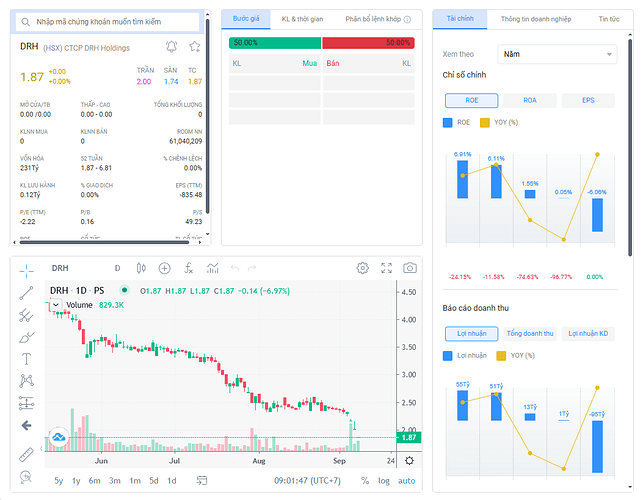Toggle chart fullscreen mode

point(387,268)
